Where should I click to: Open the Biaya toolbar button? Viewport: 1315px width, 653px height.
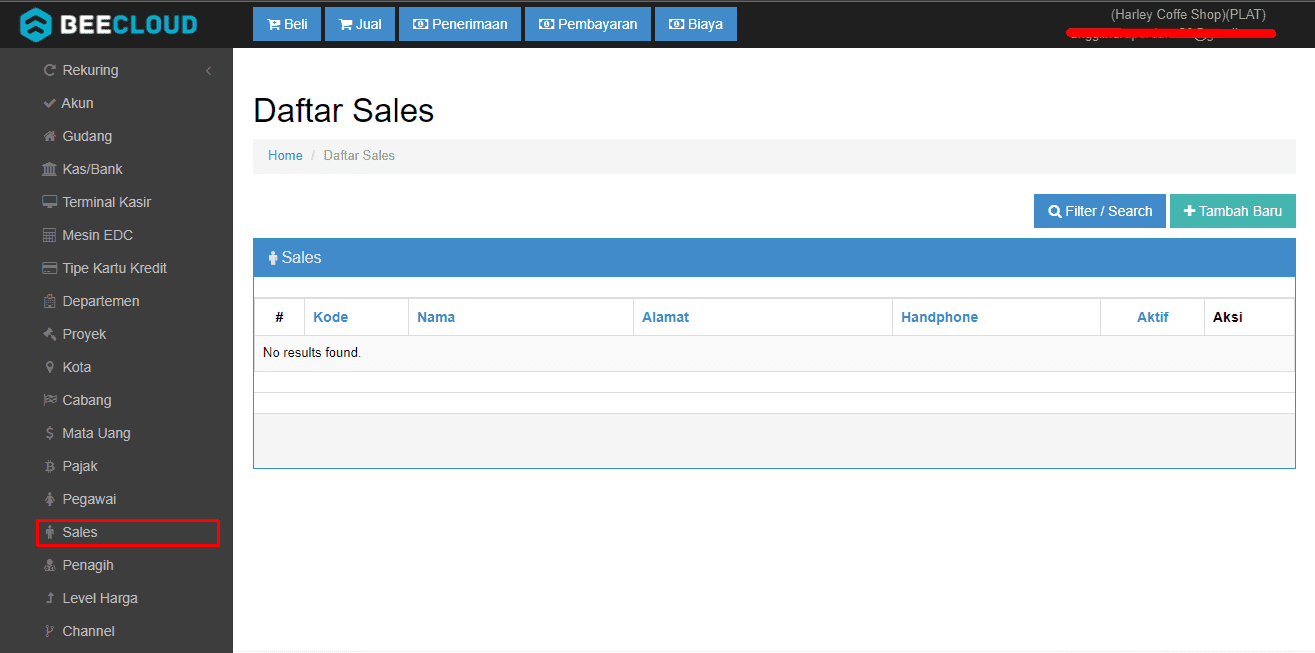696,24
